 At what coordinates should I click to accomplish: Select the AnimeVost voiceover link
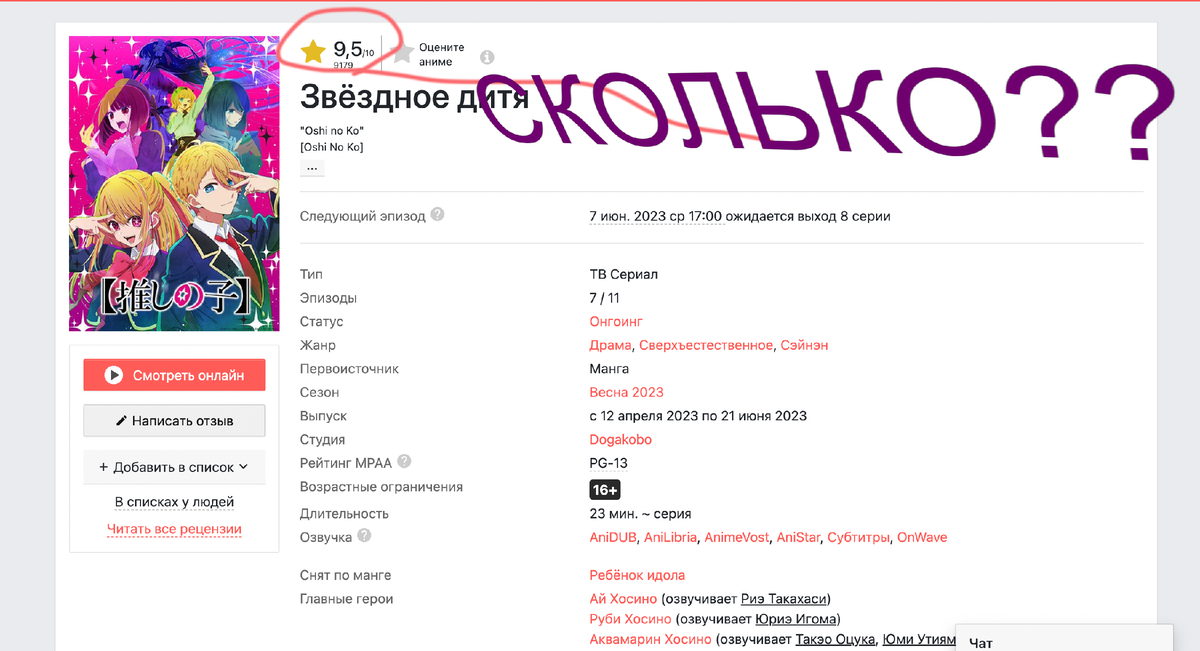(737, 537)
